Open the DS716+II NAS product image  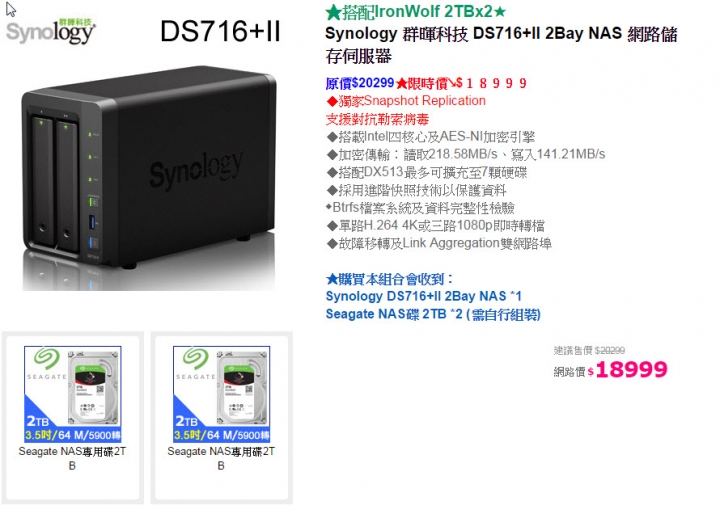pyautogui.click(x=149, y=178)
